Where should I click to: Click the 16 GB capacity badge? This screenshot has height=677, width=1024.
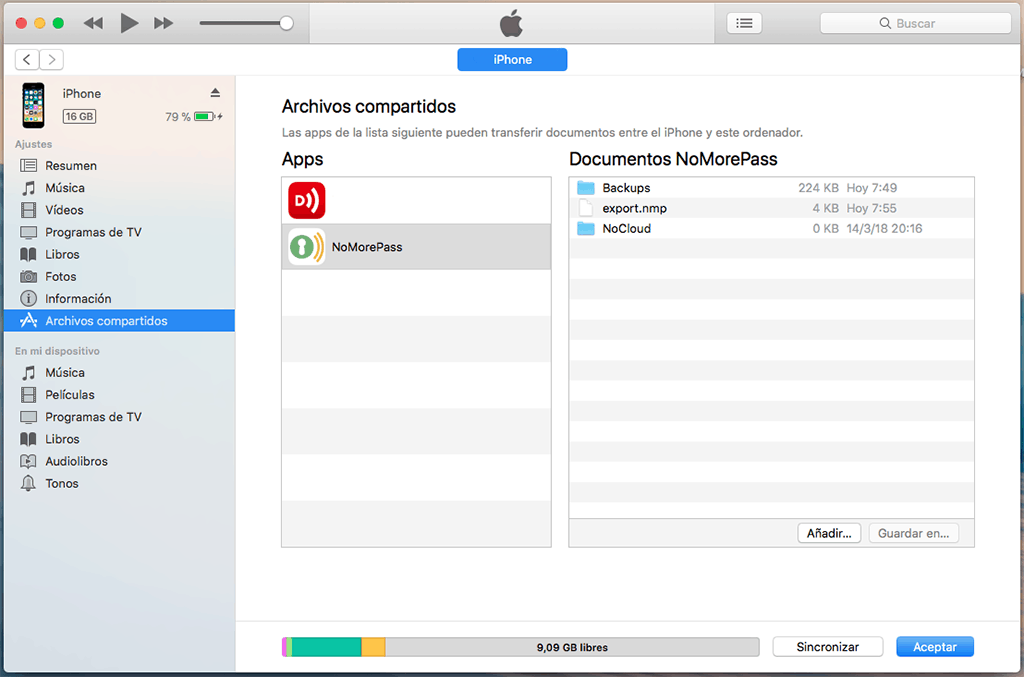pos(79,116)
